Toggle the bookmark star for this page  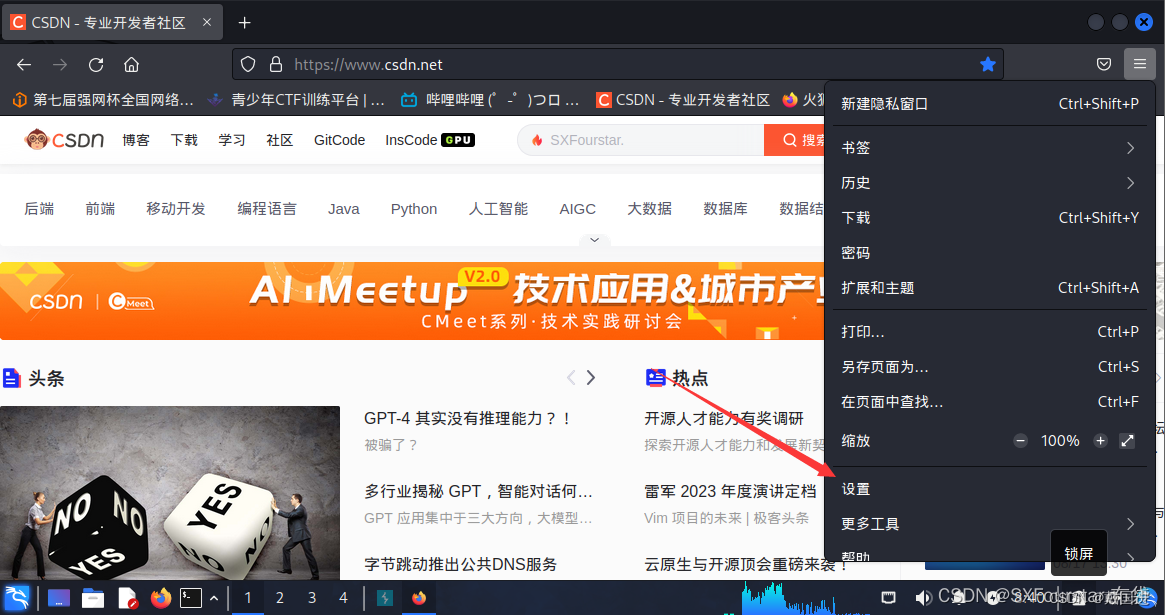point(987,65)
